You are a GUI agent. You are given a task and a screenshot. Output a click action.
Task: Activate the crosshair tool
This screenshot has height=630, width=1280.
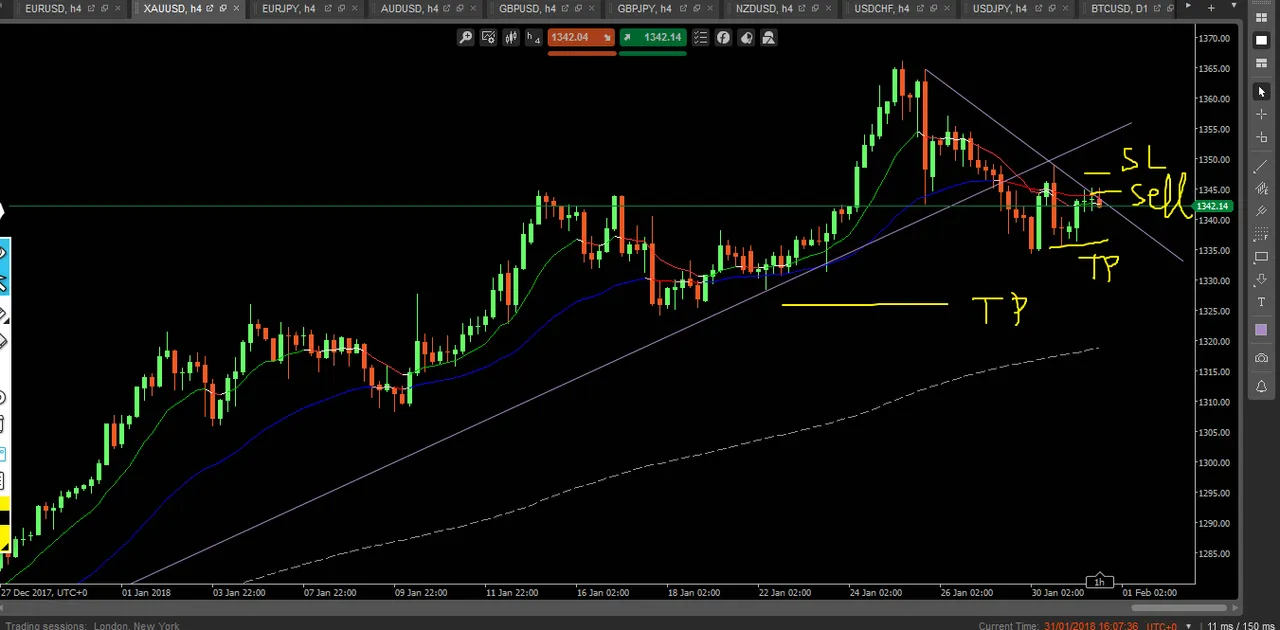[x=1261, y=115]
